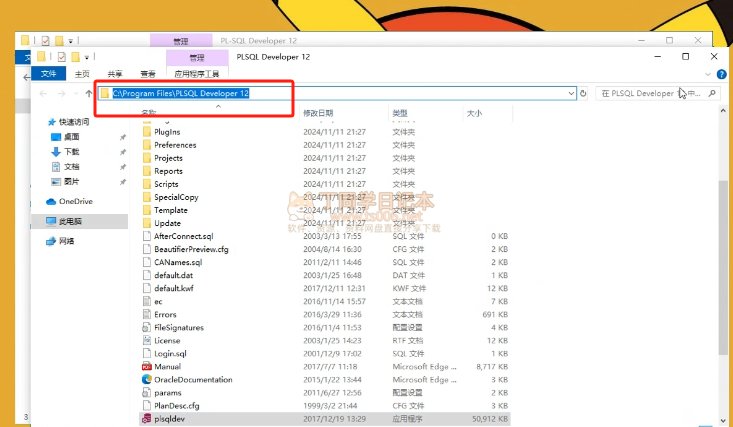Sort by 类型 column header
Screen dimensions: 733x427
[400, 113]
